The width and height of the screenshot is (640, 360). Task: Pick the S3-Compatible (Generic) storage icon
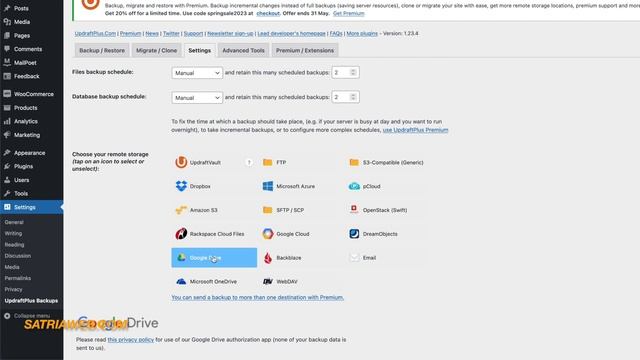[354, 162]
